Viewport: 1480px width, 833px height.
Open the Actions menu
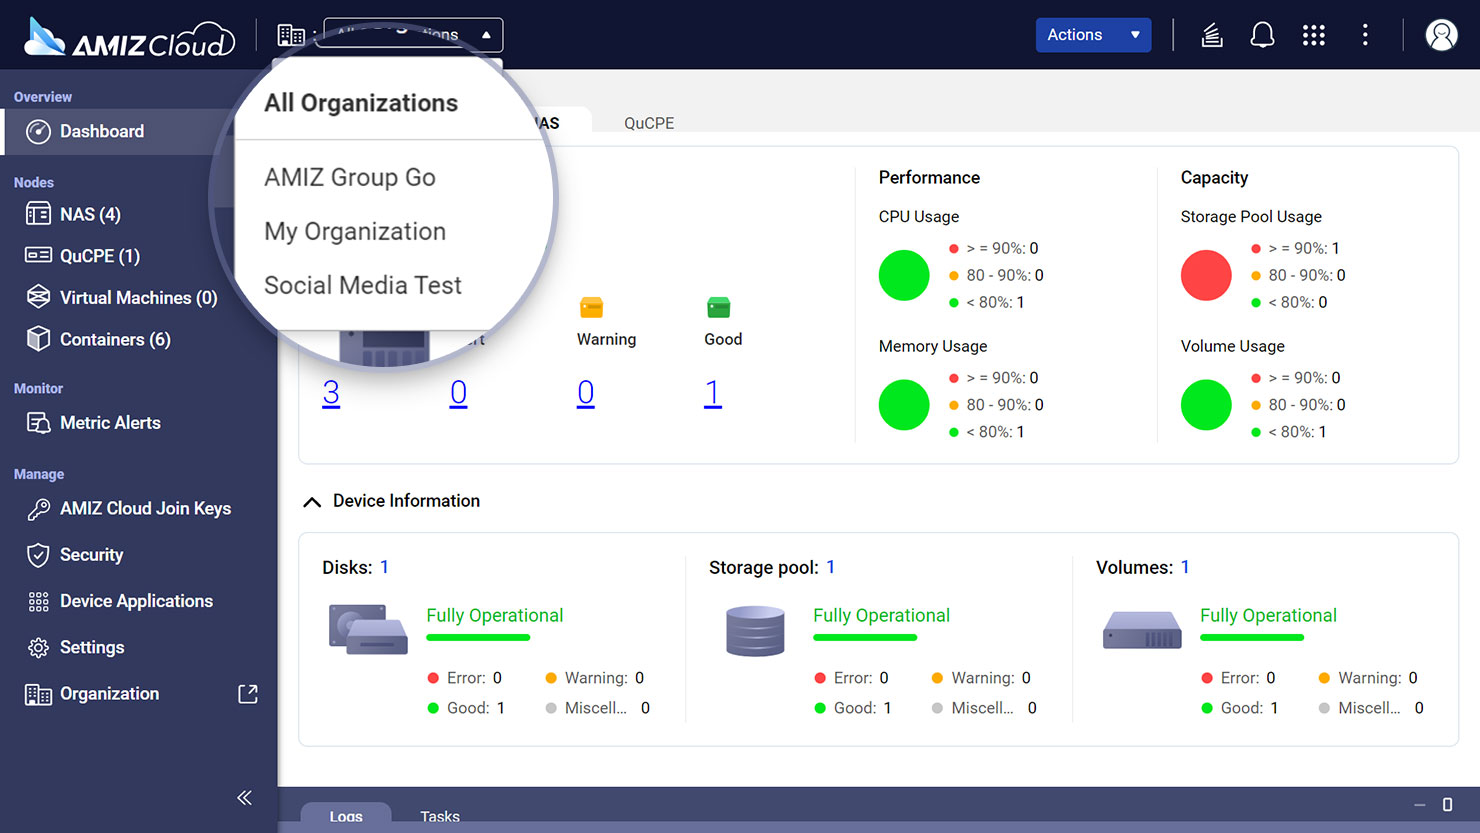tap(1093, 34)
